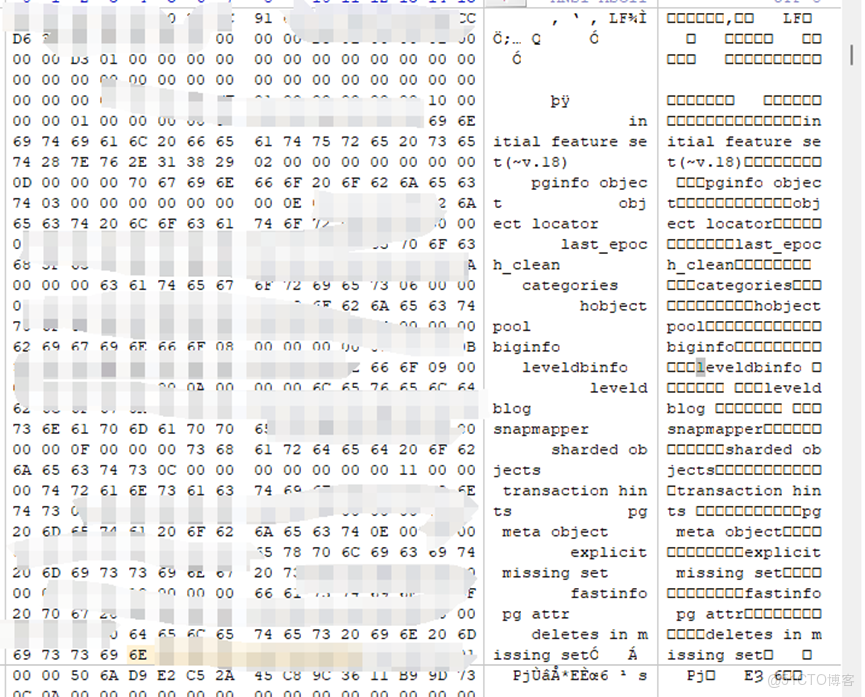
Task: Click 'itial feature se' in the middle ANSI column
Action: pyautogui.click(x=570, y=141)
